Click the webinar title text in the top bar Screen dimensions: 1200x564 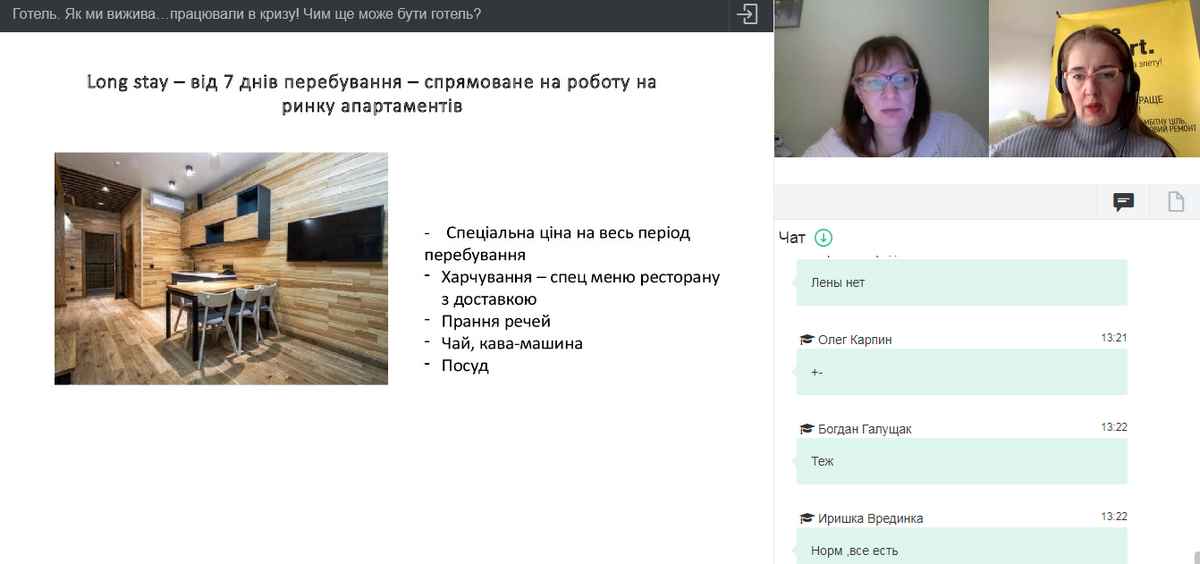click(x=247, y=15)
